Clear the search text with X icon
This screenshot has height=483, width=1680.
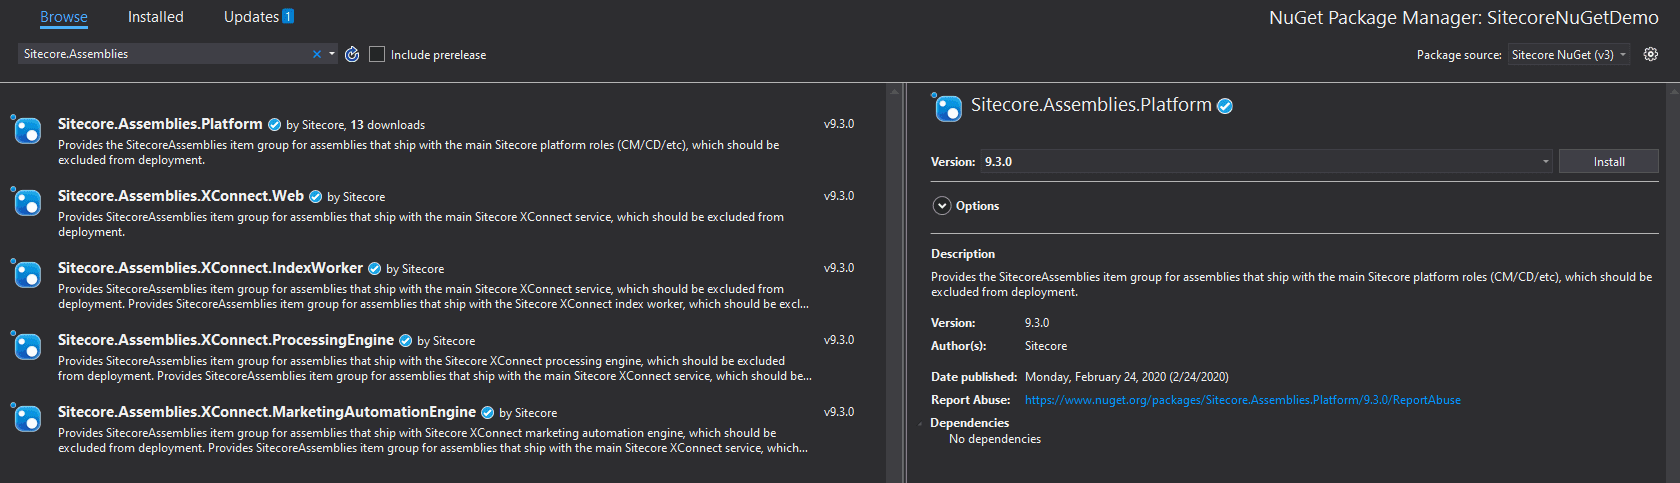click(x=317, y=55)
